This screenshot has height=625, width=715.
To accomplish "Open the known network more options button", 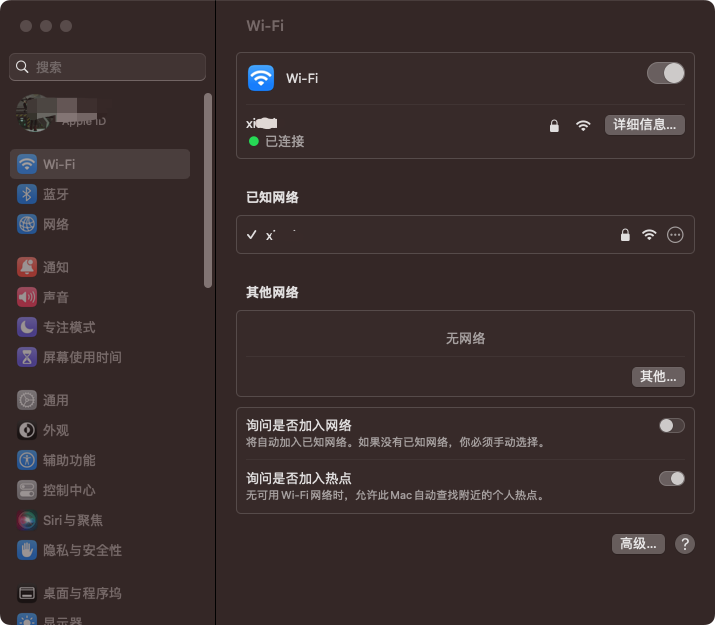I will click(675, 235).
